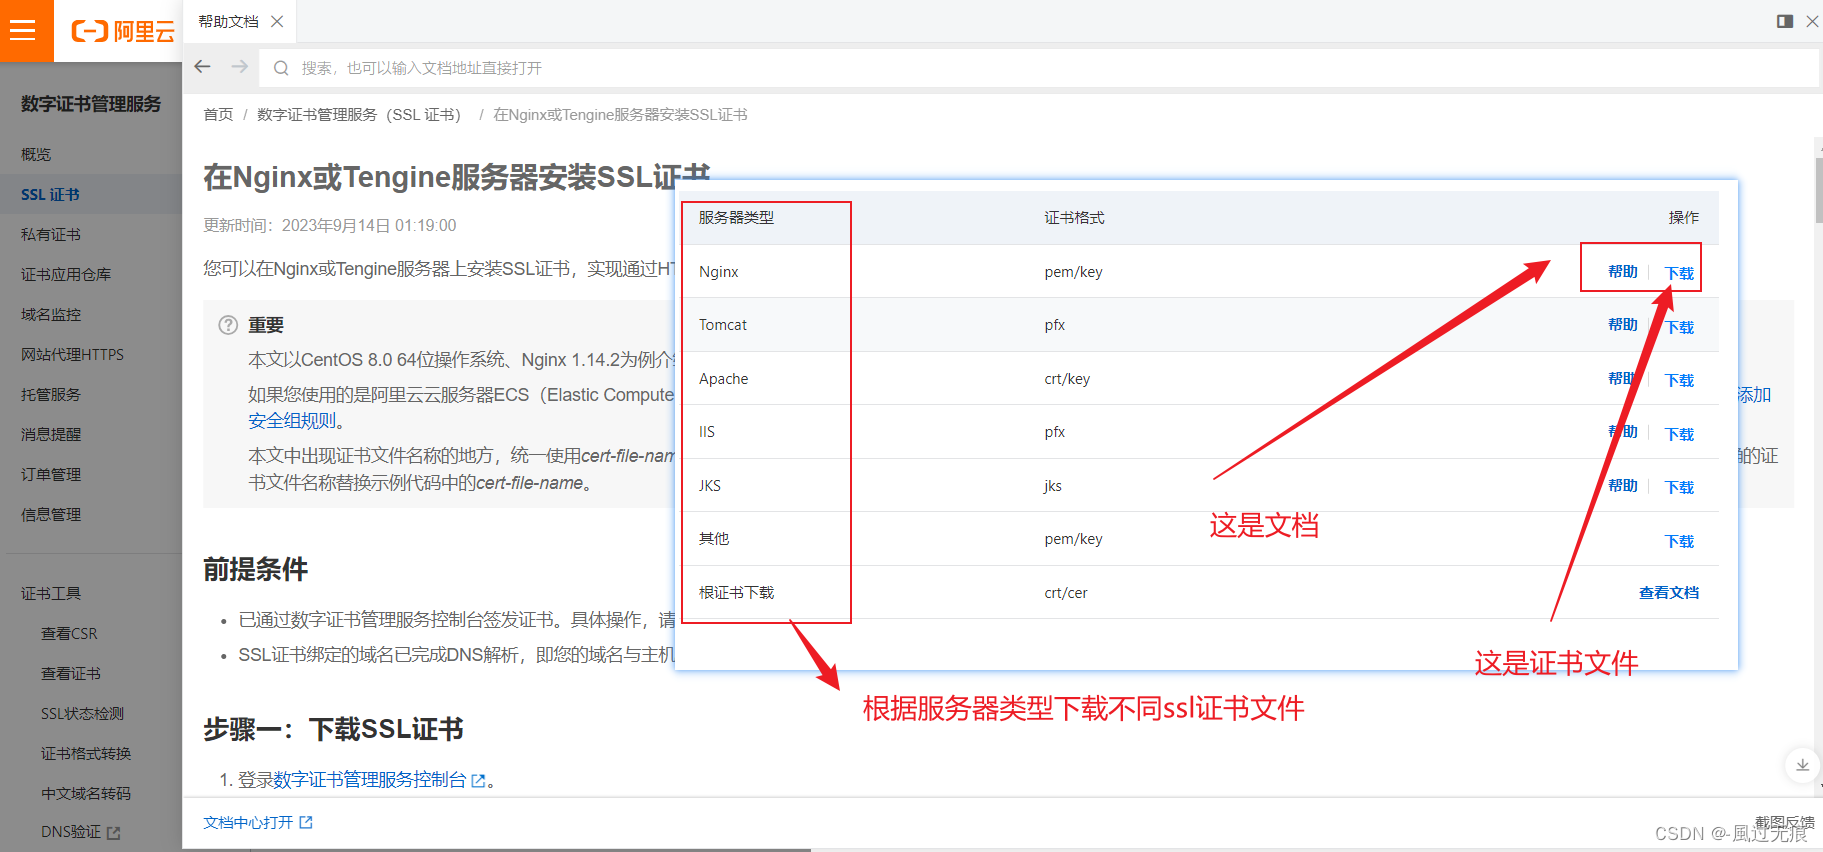
Task: Toggle the panel dock layout icon
Action: (1785, 21)
